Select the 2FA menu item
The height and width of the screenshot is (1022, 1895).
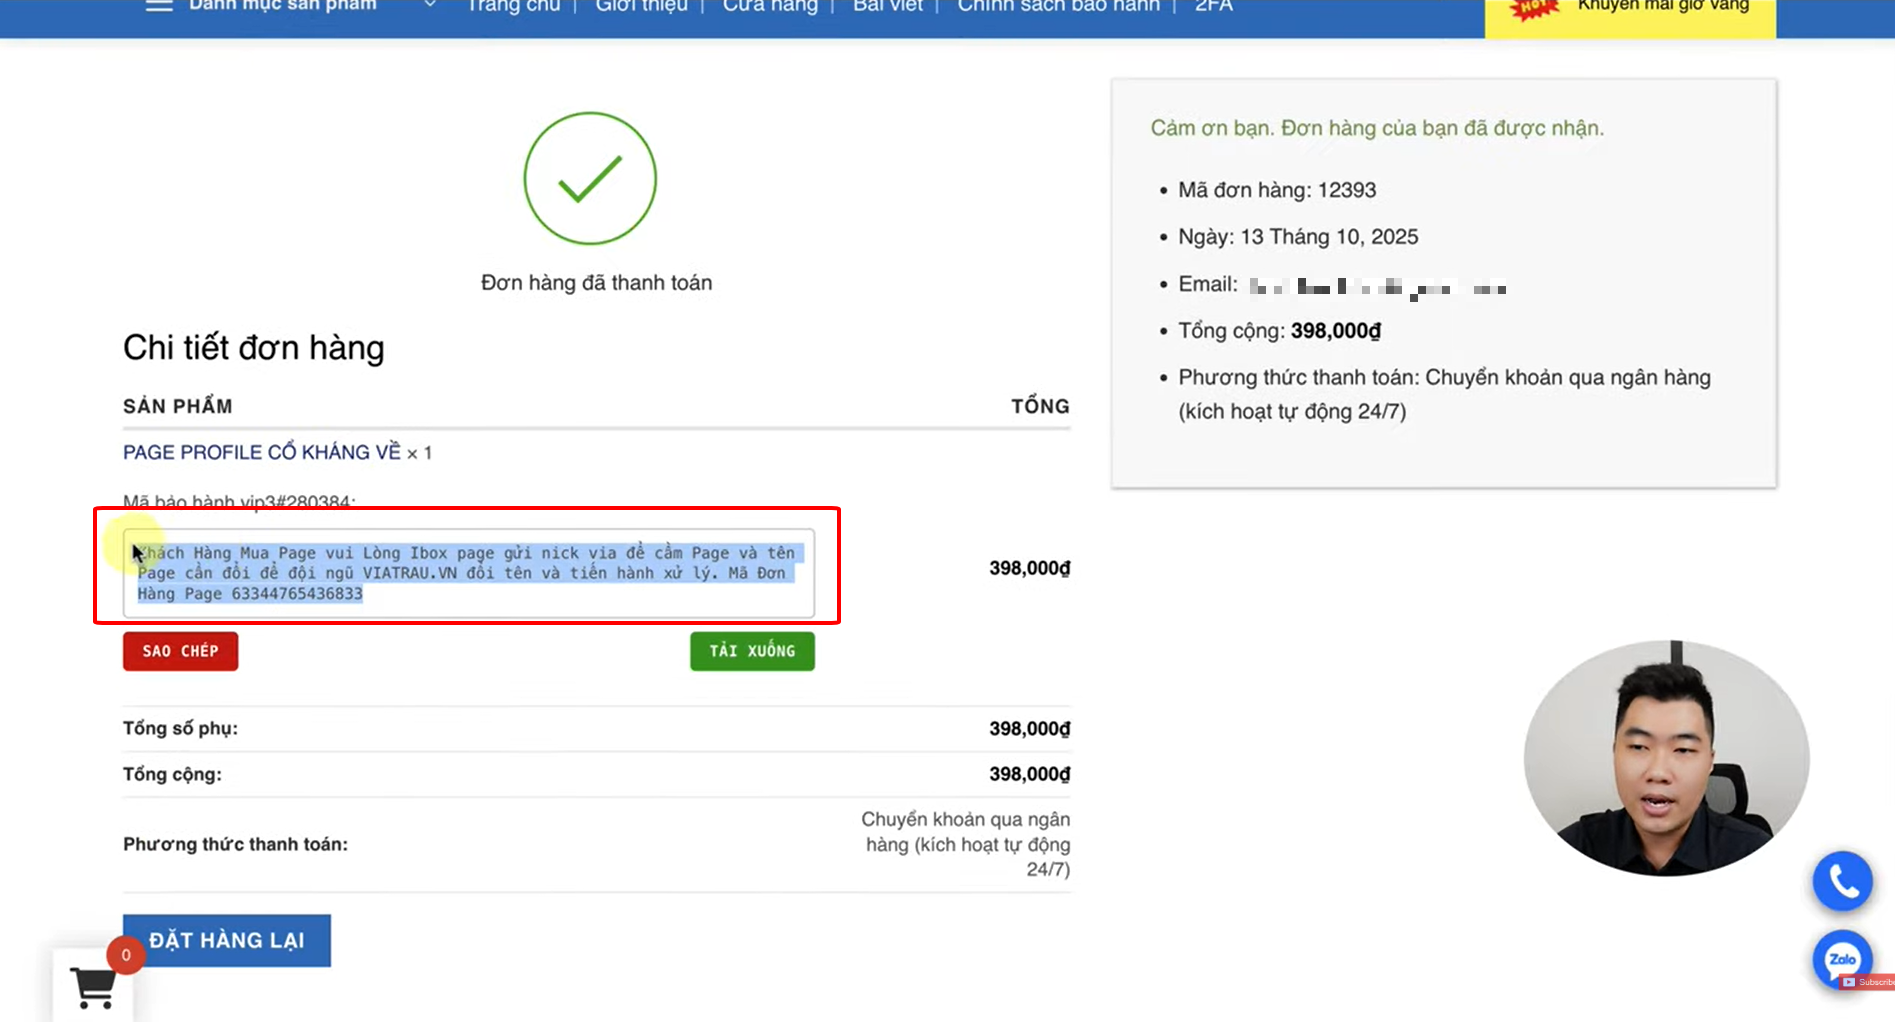[x=1213, y=6]
